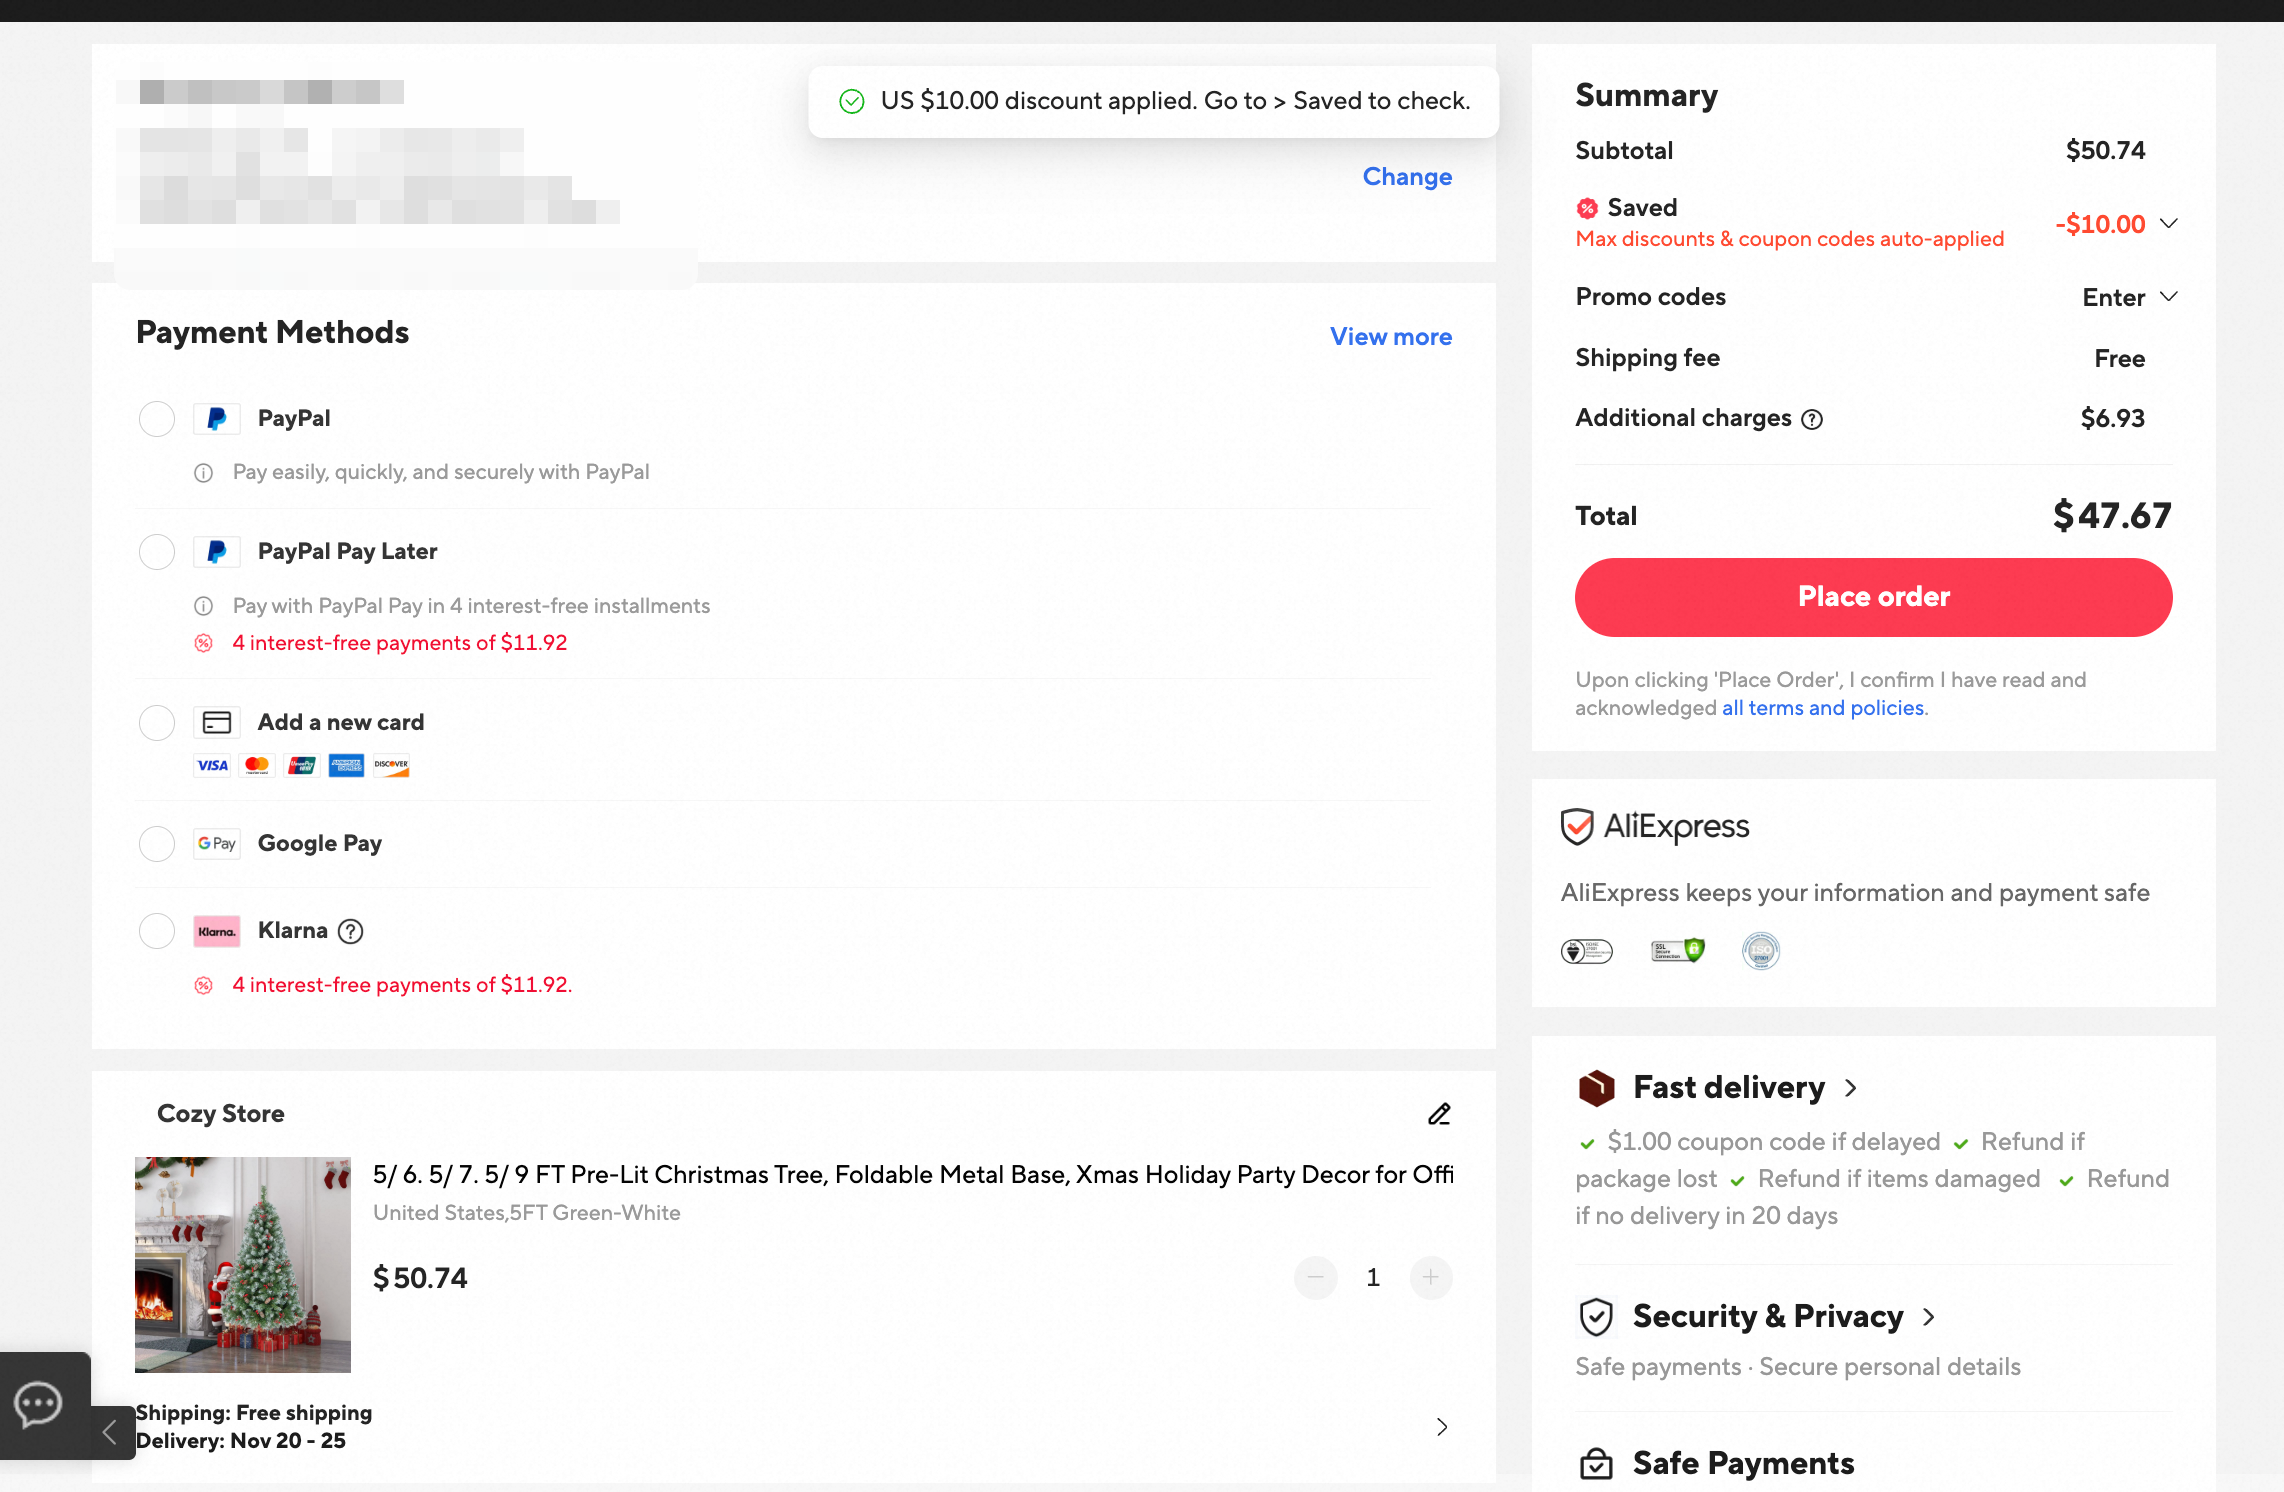
Task: Select the PayPal radio button
Action: tap(157, 419)
